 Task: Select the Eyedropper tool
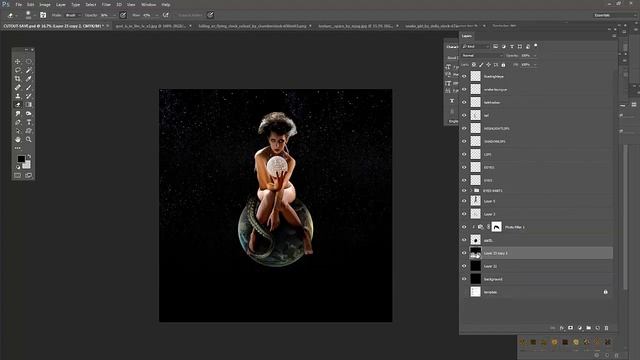point(29,79)
